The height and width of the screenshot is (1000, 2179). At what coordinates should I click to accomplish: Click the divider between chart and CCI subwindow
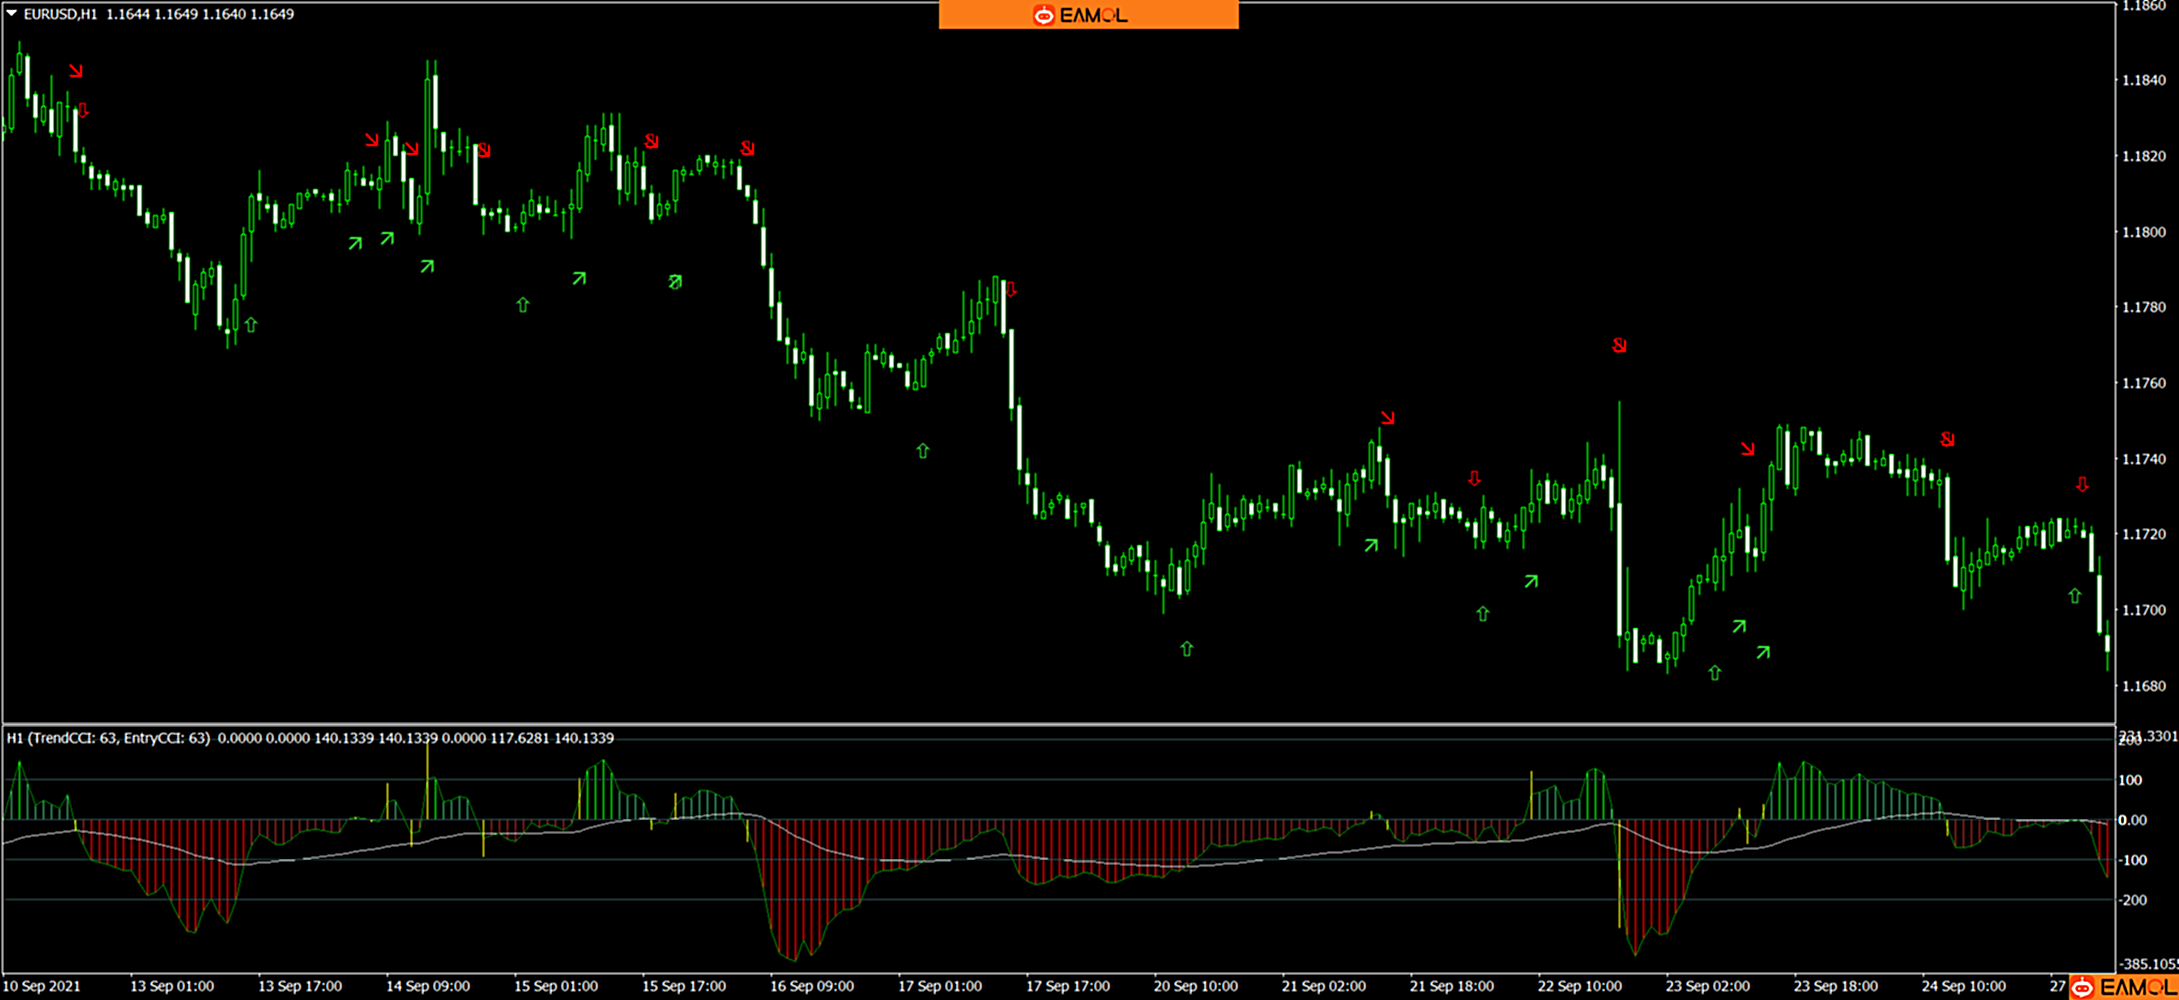pyautogui.click(x=1058, y=724)
